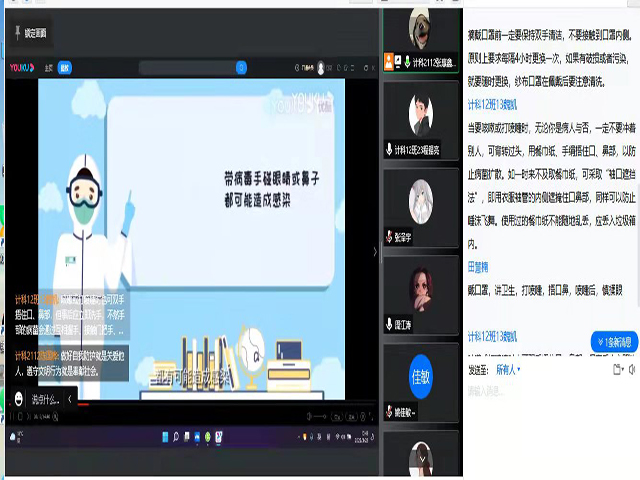Pause the Youku video playback
Screen dimensions: 640x480
pyautogui.click(x=12, y=417)
